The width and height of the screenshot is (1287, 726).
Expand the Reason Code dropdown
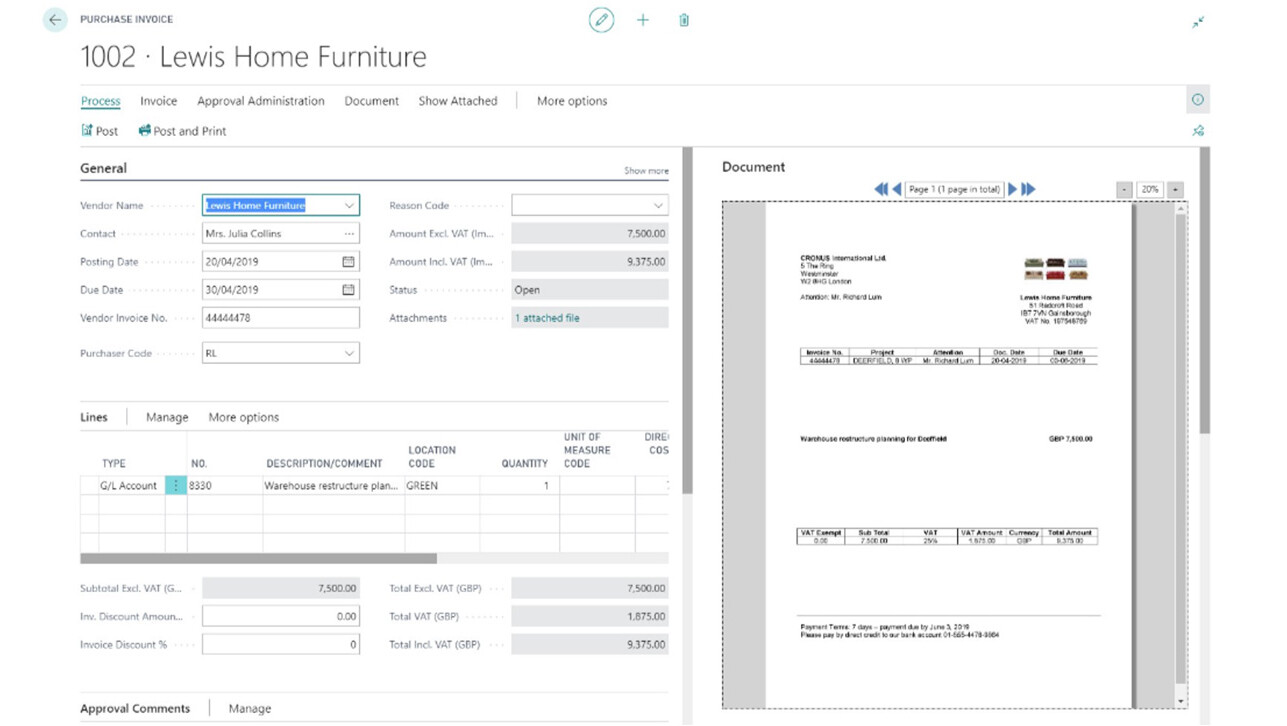click(657, 206)
